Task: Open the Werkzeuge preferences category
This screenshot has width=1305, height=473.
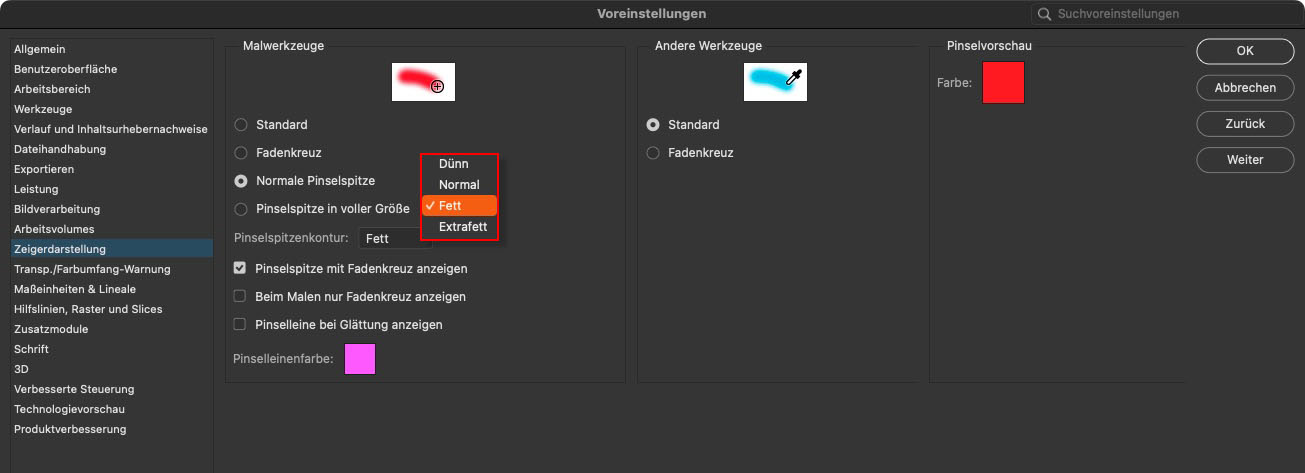Action: tap(43, 109)
